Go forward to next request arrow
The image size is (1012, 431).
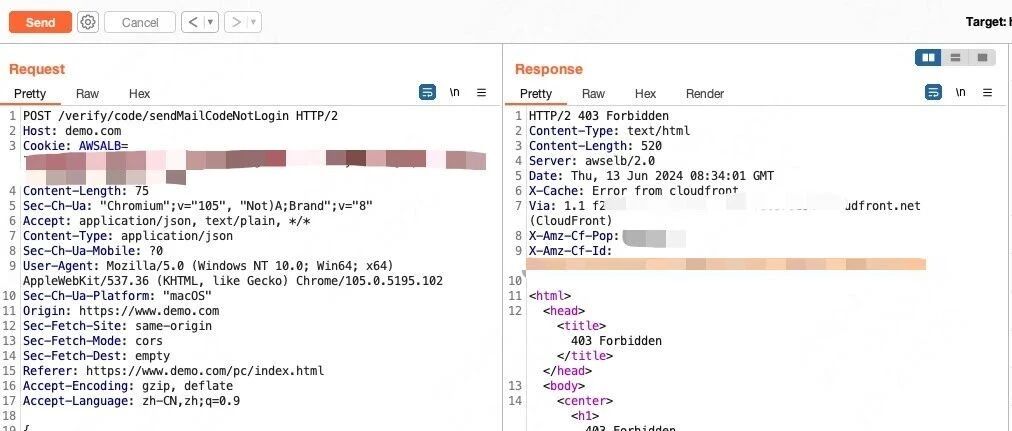236,22
